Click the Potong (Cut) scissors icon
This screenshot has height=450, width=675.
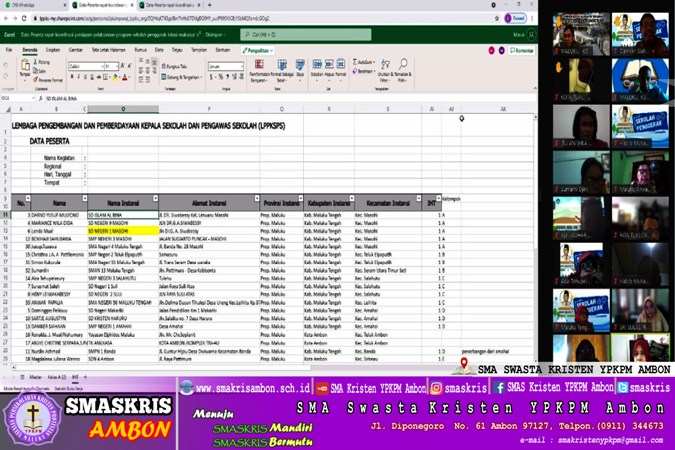tap(35, 62)
